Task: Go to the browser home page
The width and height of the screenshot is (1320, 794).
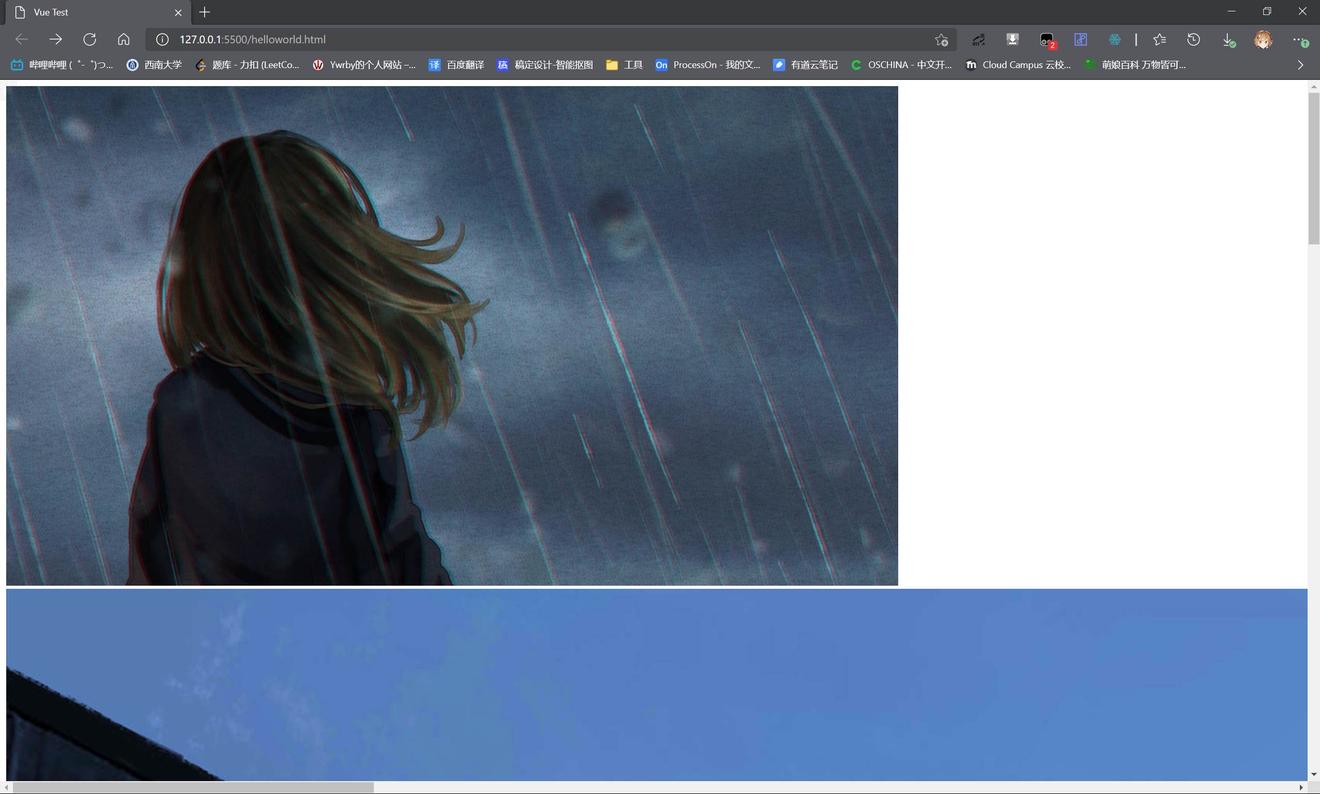Action: click(x=124, y=39)
